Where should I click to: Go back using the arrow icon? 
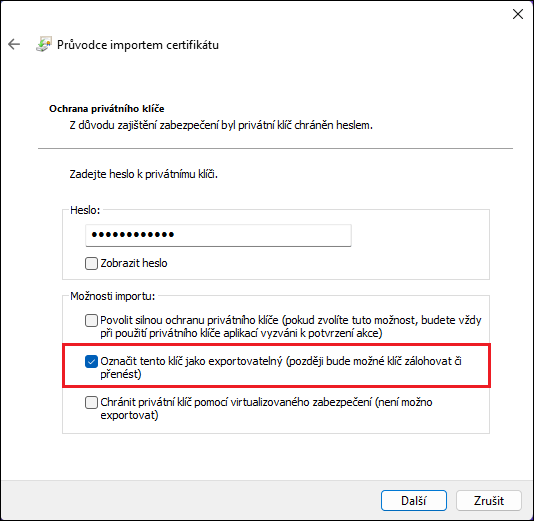pyautogui.click(x=14, y=44)
